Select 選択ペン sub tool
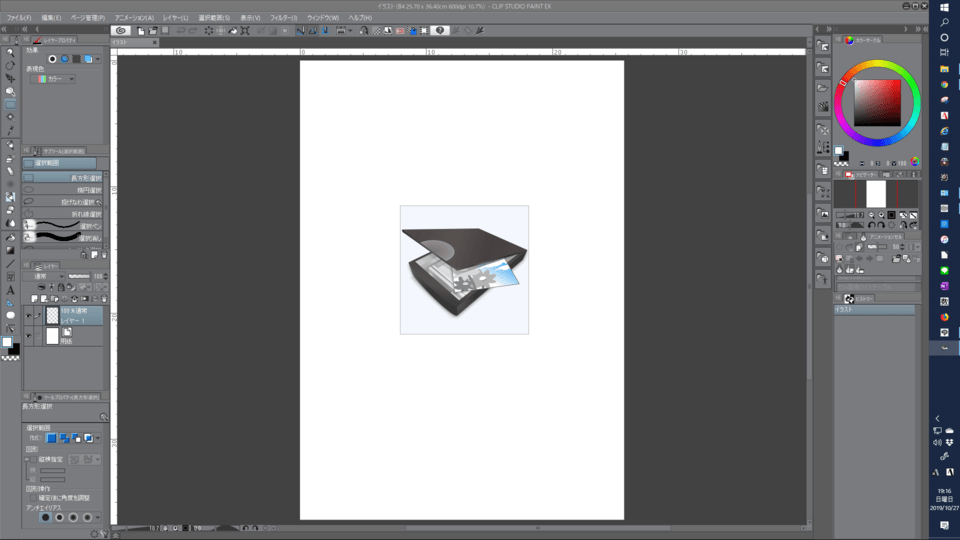This screenshot has height=540, width=960. [x=62, y=225]
